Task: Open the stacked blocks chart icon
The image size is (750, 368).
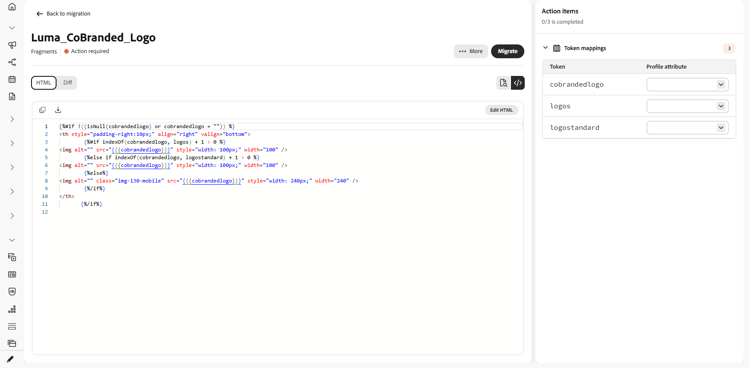Action: point(12,309)
